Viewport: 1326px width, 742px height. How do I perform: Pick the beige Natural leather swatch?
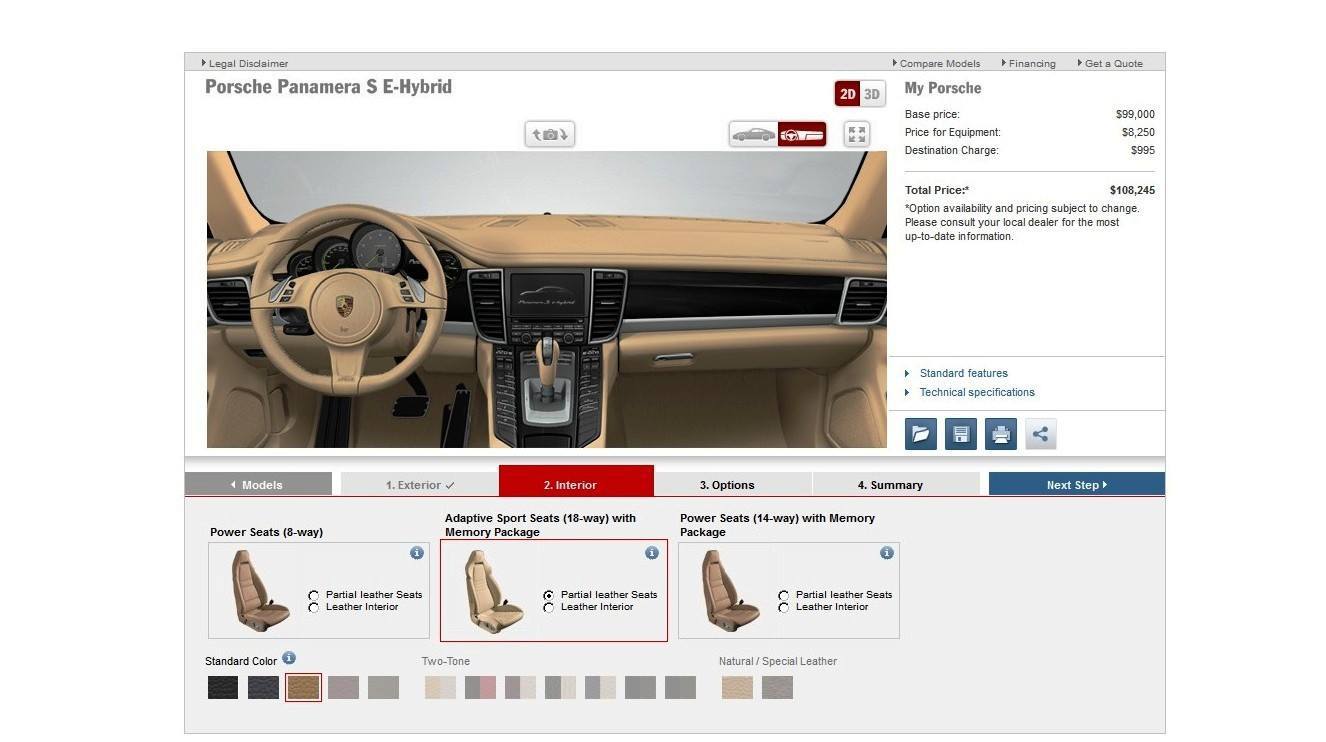(737, 687)
